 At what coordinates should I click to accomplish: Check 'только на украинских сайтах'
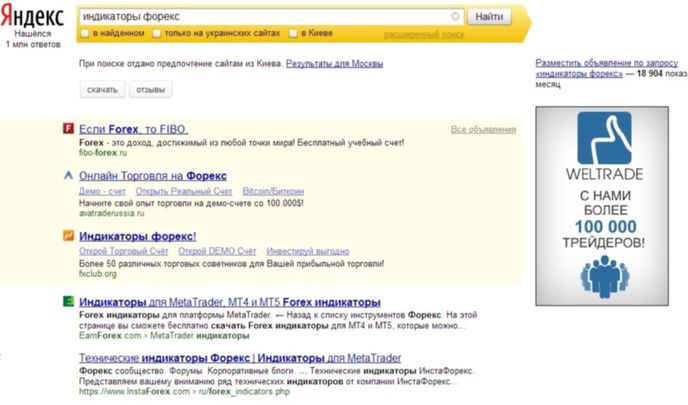coord(157,33)
